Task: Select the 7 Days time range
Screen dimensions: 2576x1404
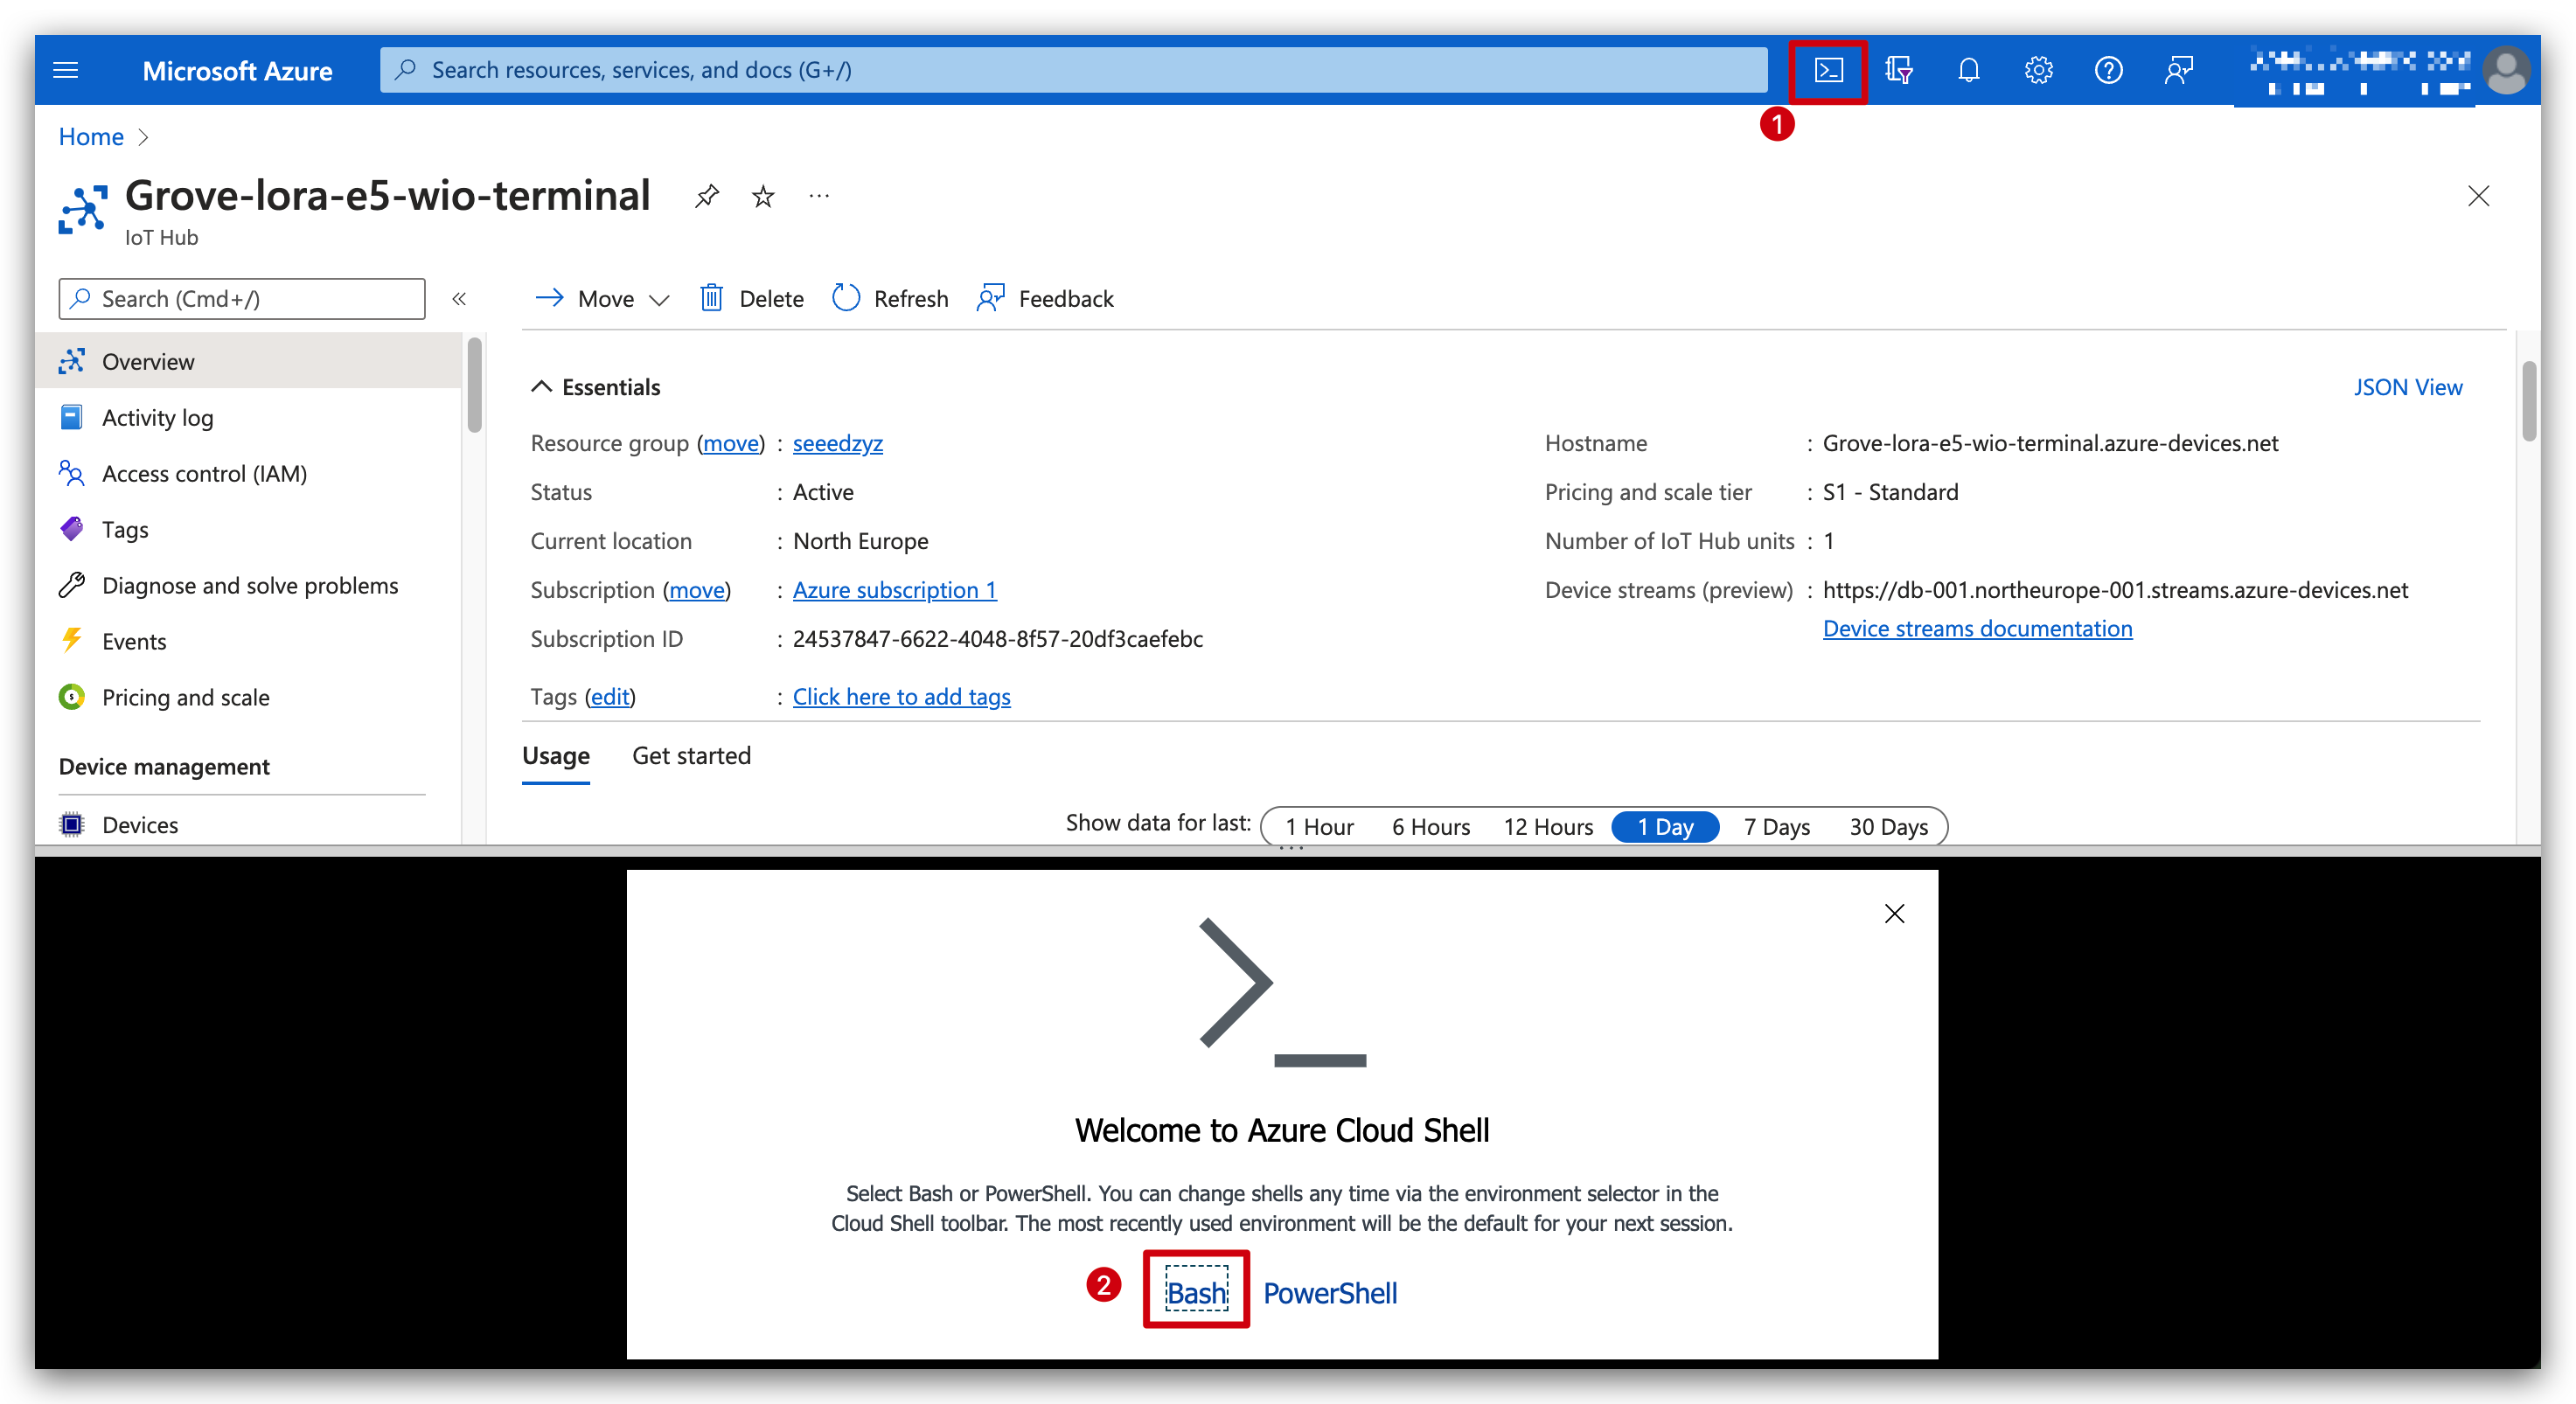Action: (x=1777, y=827)
